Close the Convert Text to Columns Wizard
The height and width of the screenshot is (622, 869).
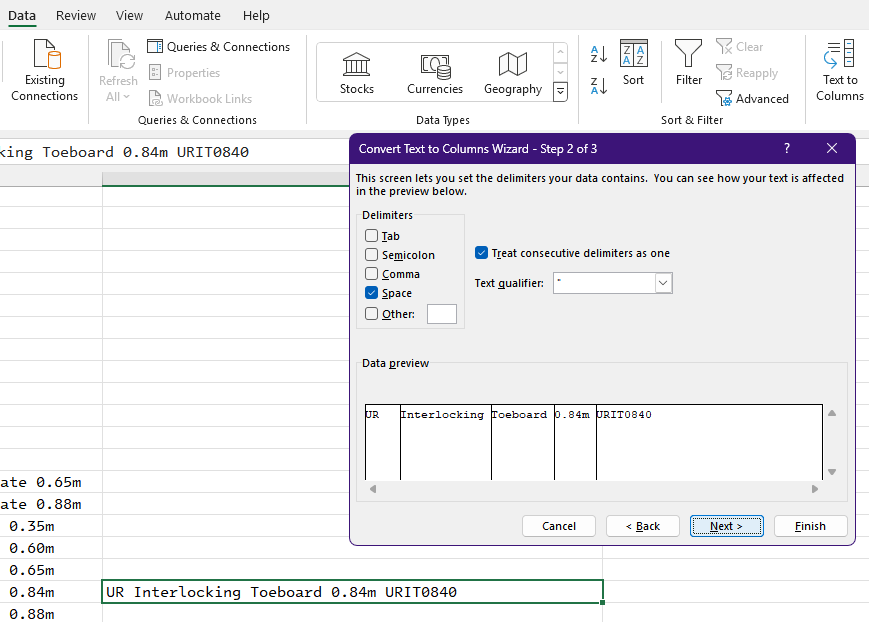832,148
